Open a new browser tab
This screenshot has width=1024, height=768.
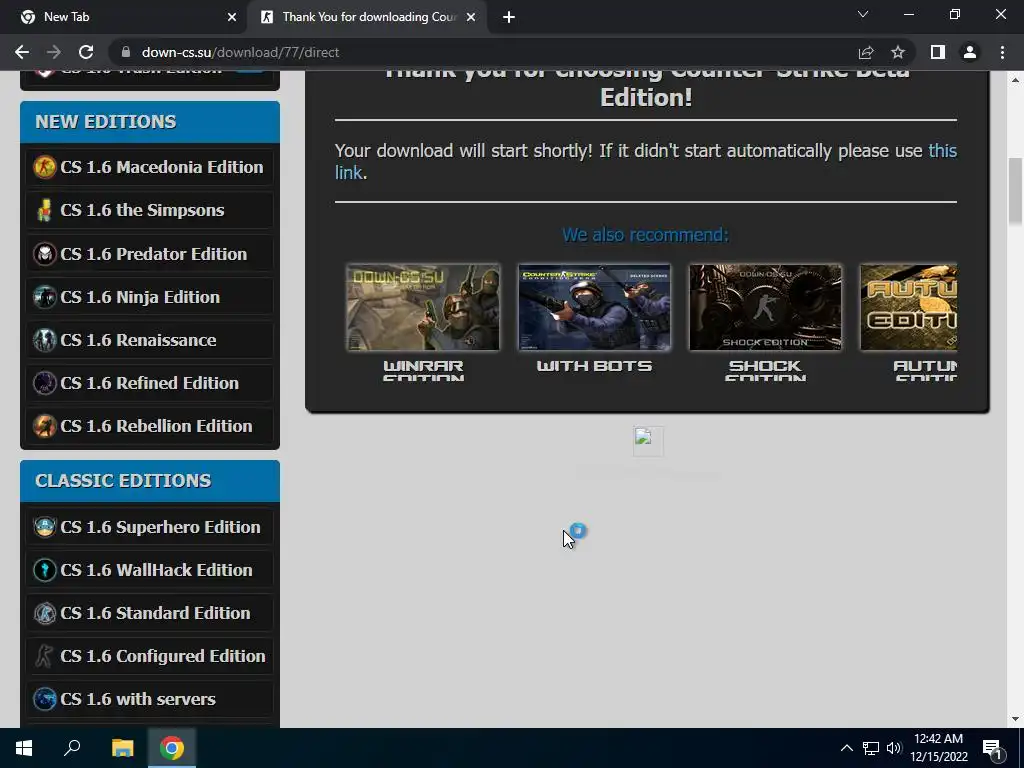[x=509, y=17]
